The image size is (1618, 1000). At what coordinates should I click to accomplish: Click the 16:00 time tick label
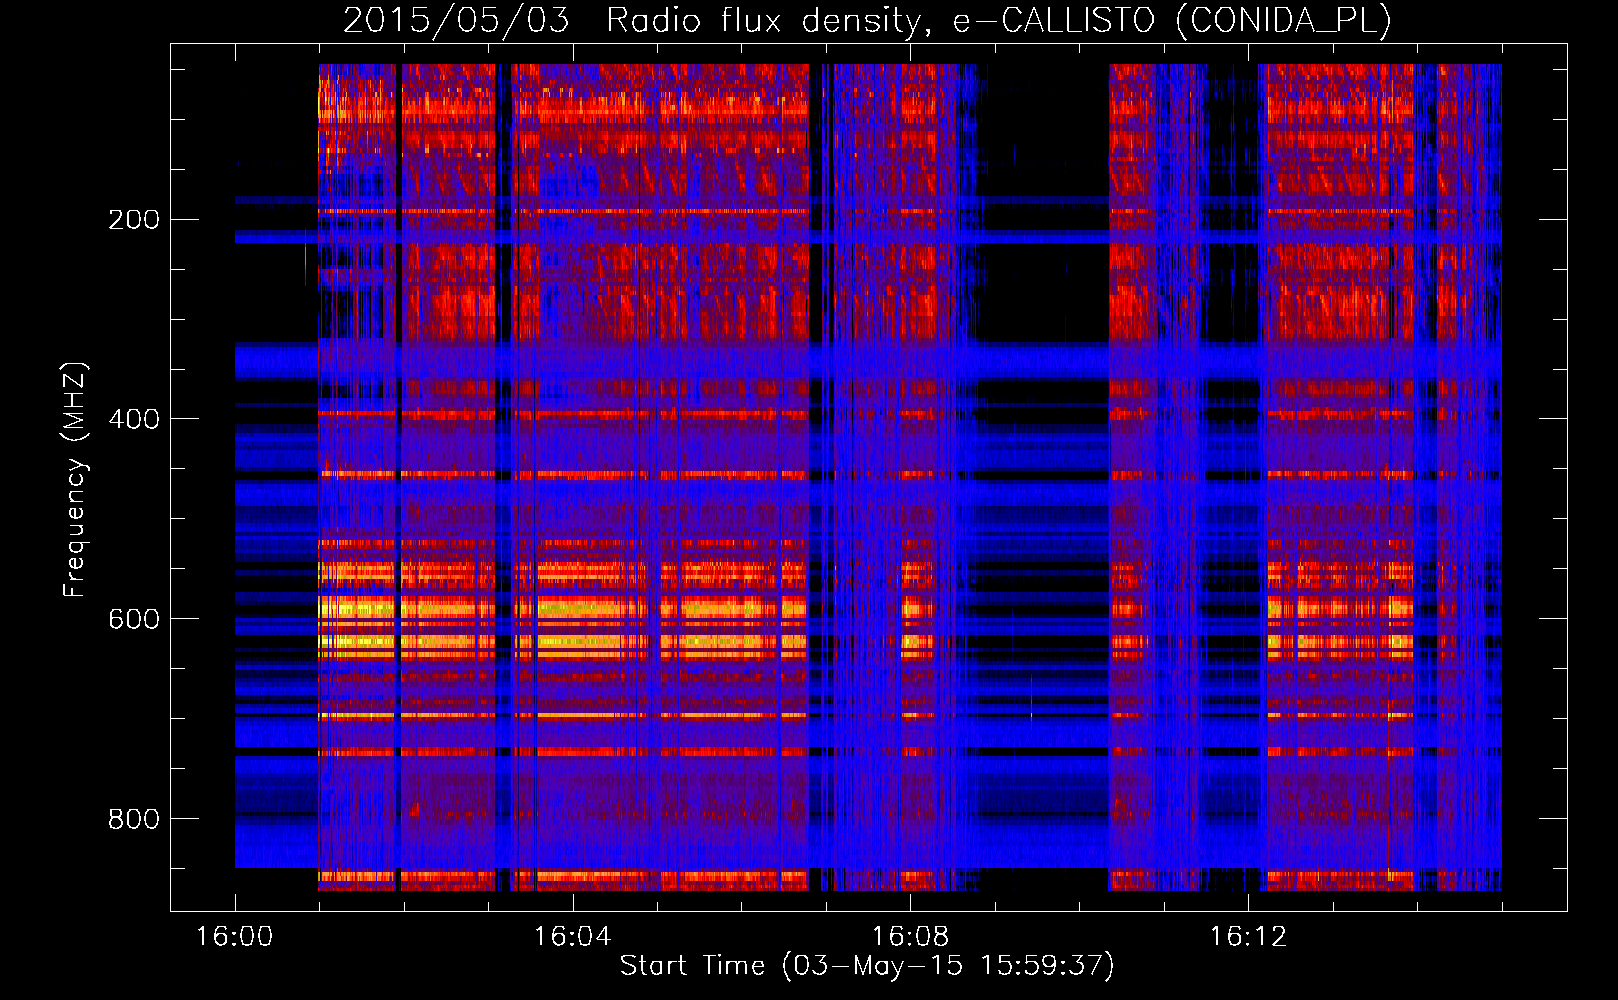[x=235, y=937]
